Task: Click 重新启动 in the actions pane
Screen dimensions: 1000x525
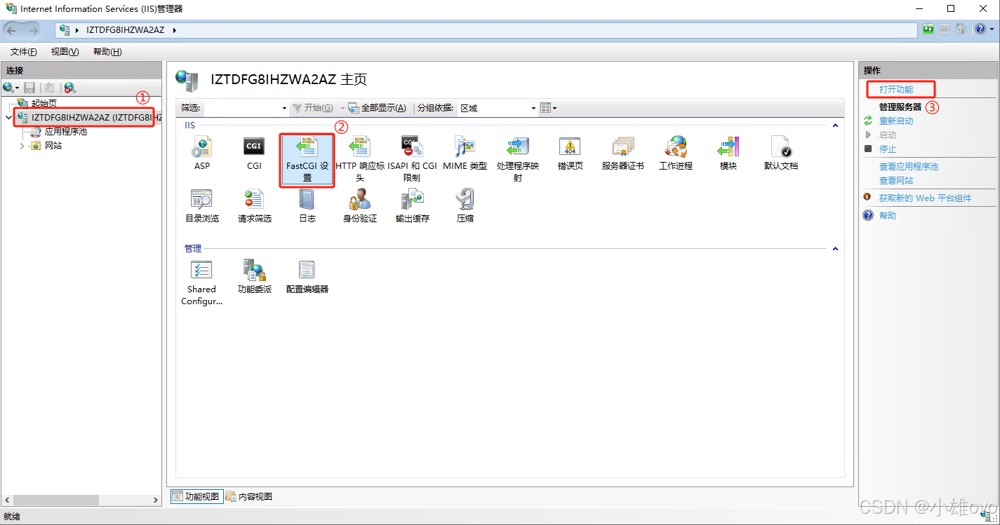Action: coord(896,121)
